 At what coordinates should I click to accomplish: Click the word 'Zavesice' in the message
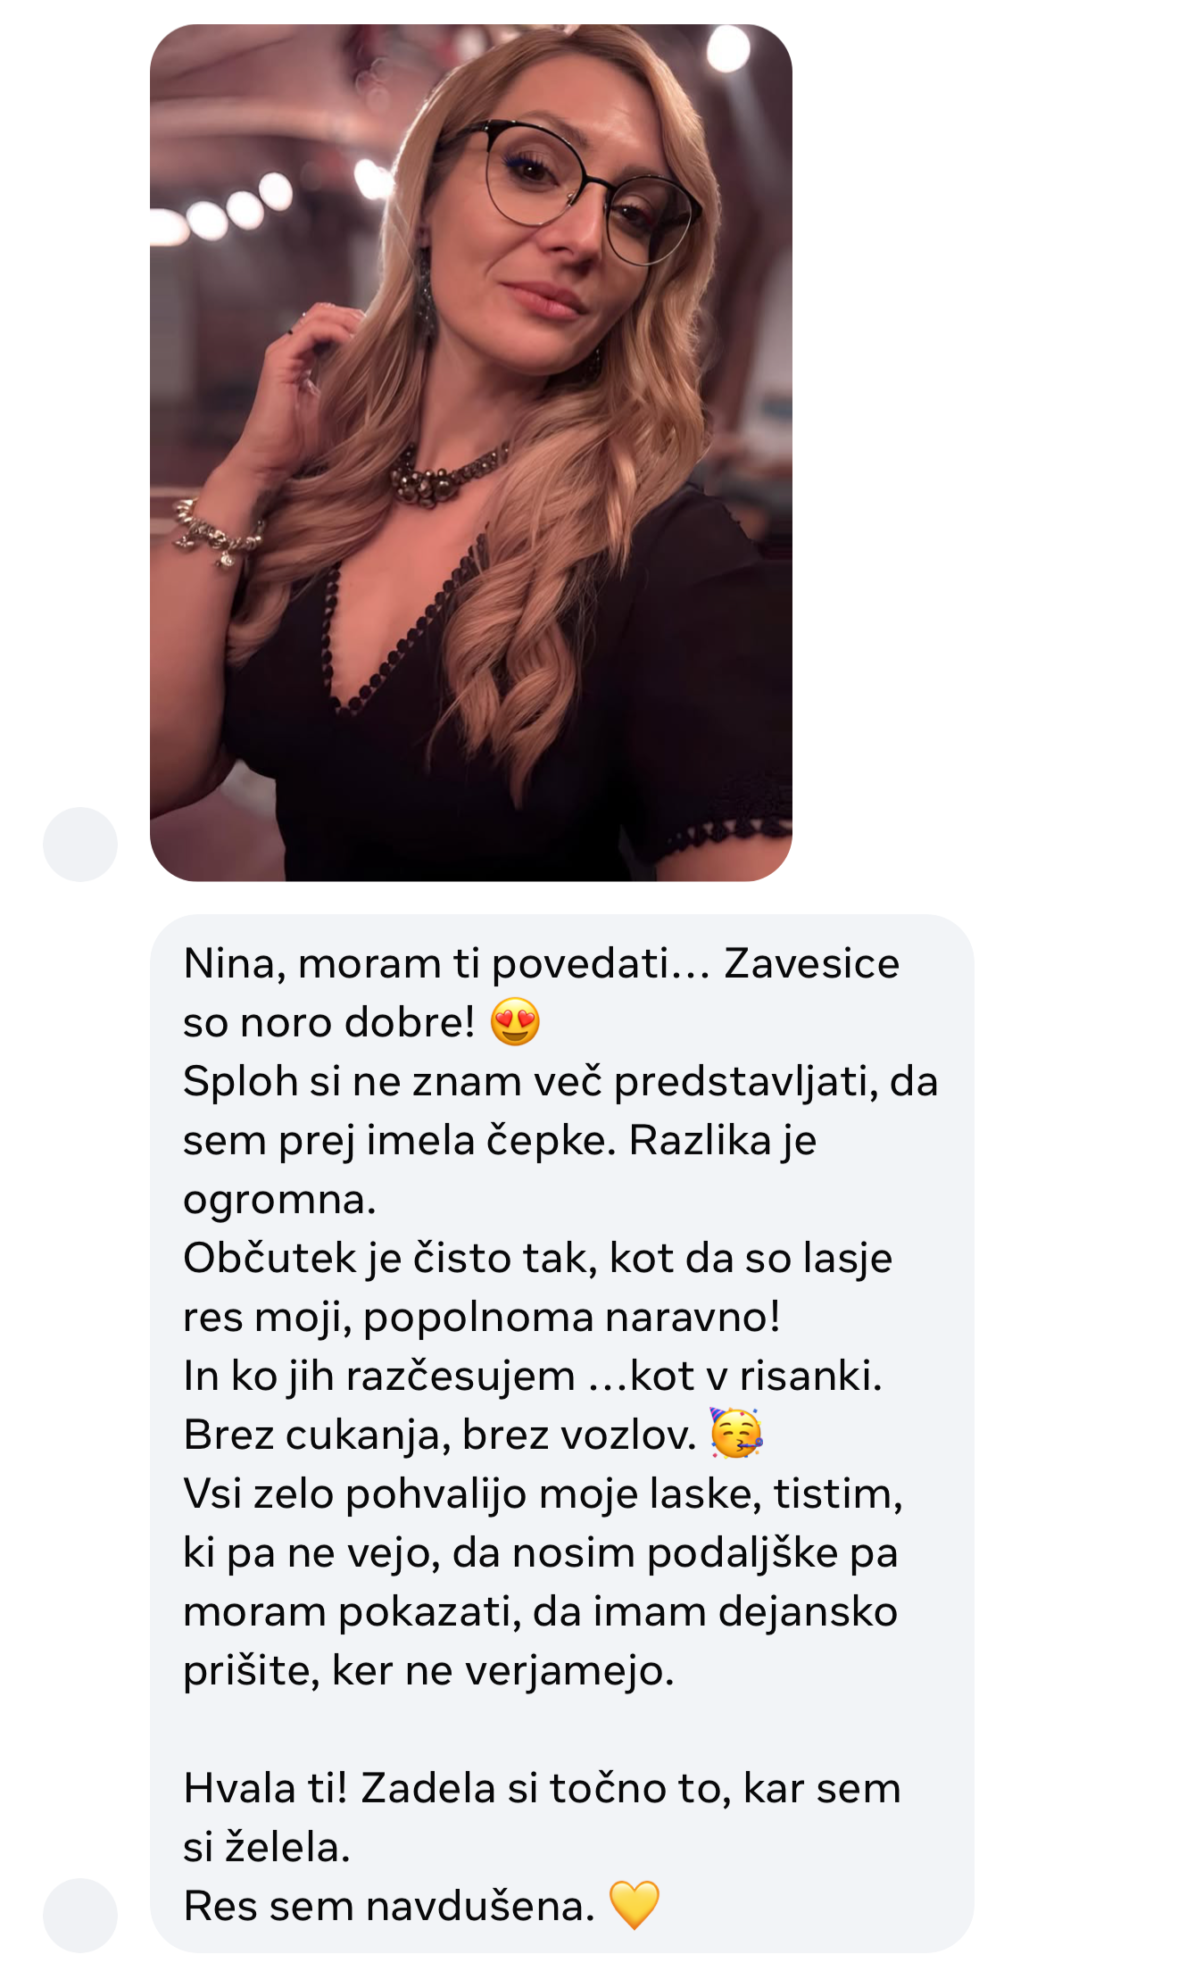coord(811,963)
